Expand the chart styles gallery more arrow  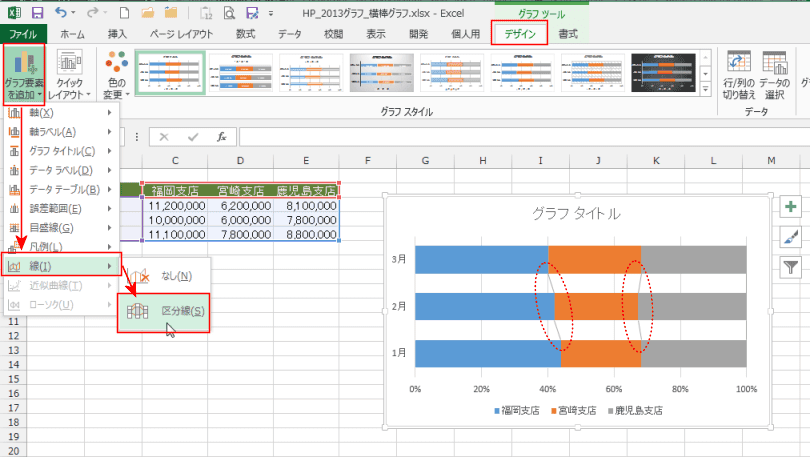[706, 89]
